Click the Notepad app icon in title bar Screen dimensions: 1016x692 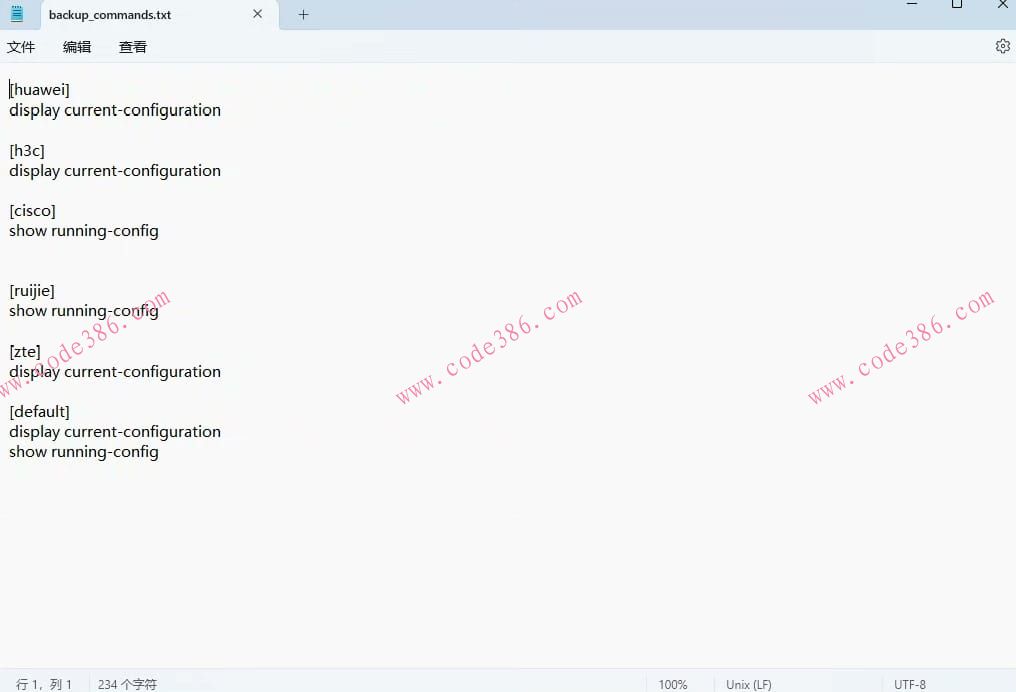coord(17,14)
